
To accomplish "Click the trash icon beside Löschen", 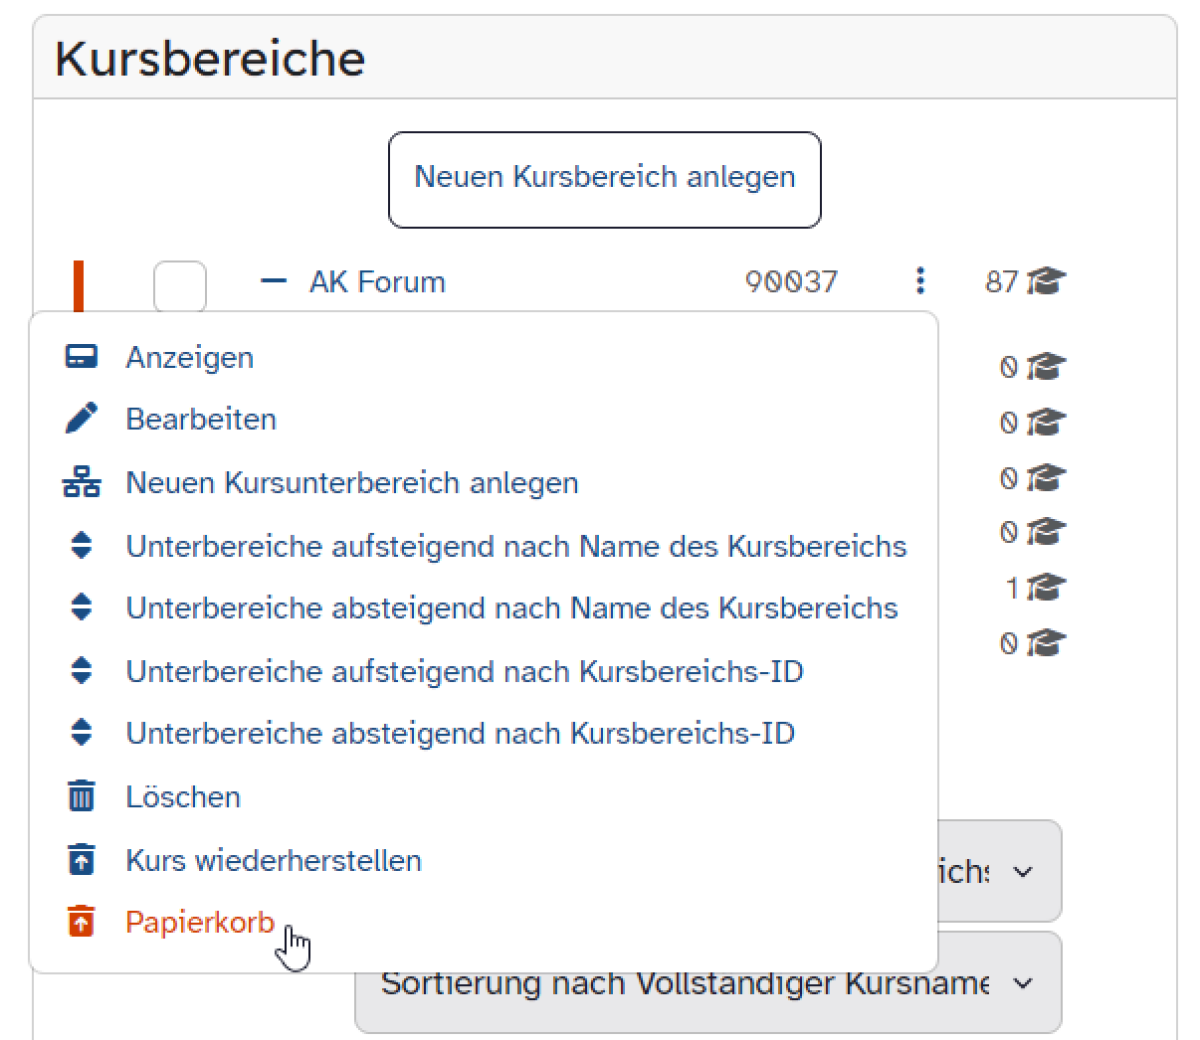I will pos(81,796).
